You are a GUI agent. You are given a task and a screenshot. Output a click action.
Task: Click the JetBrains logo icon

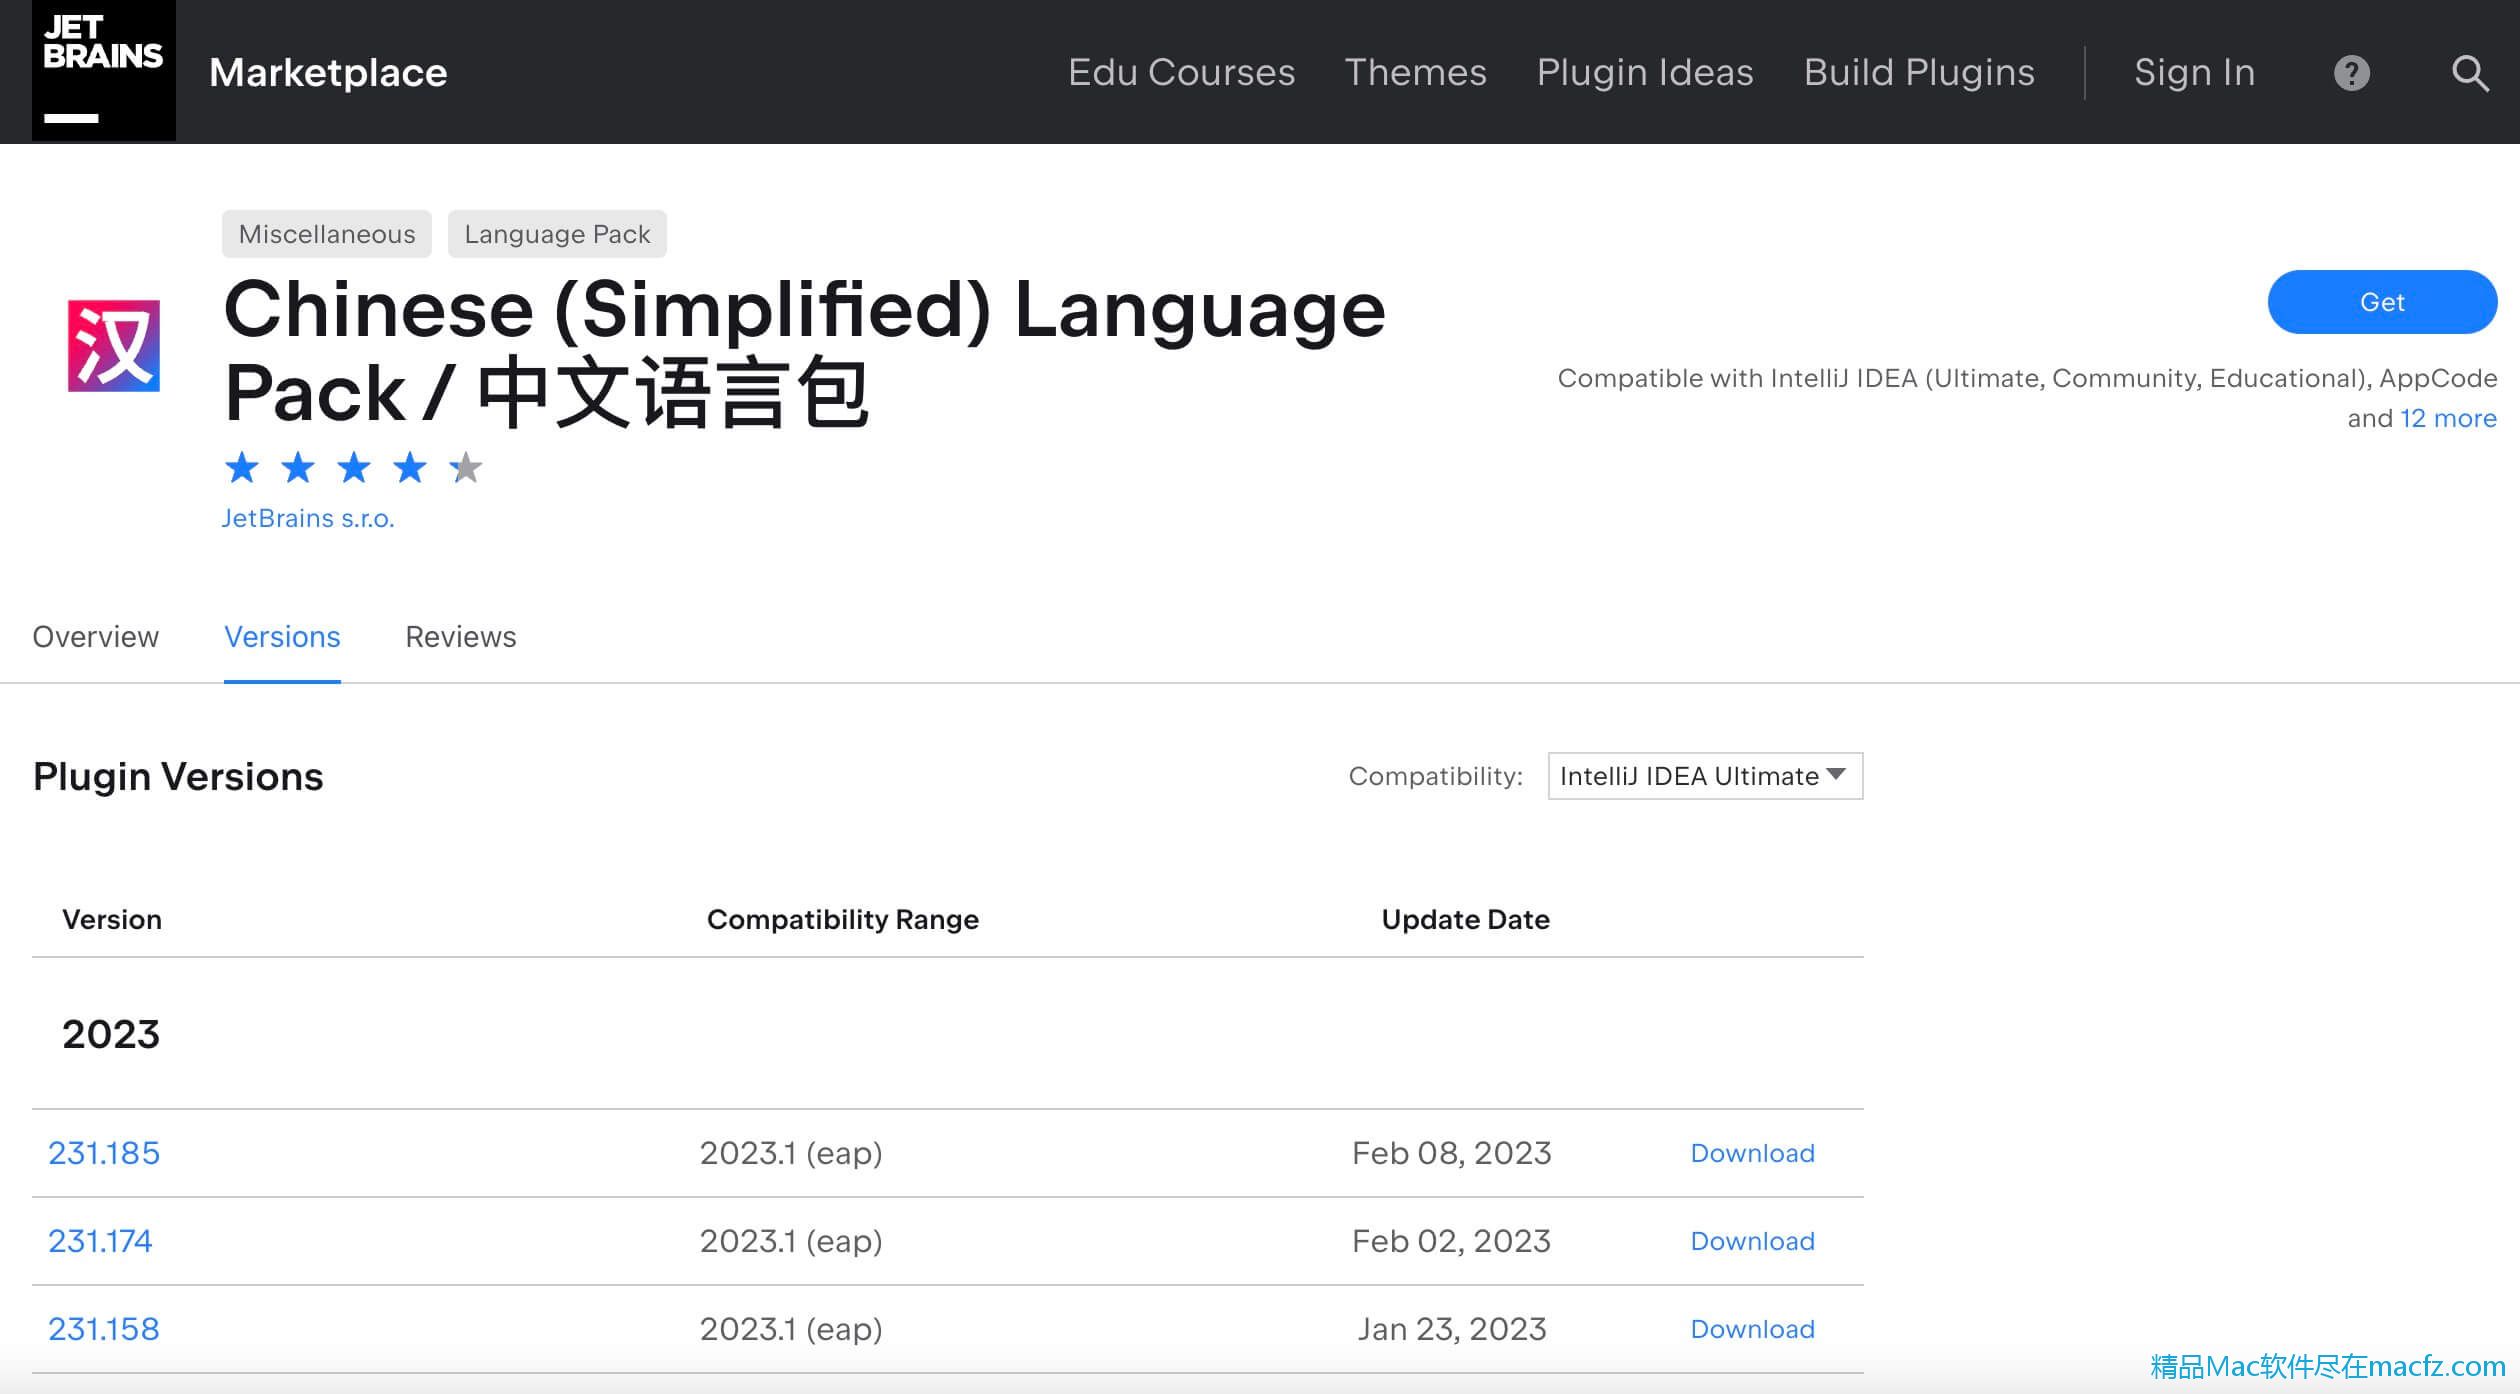pos(104,70)
